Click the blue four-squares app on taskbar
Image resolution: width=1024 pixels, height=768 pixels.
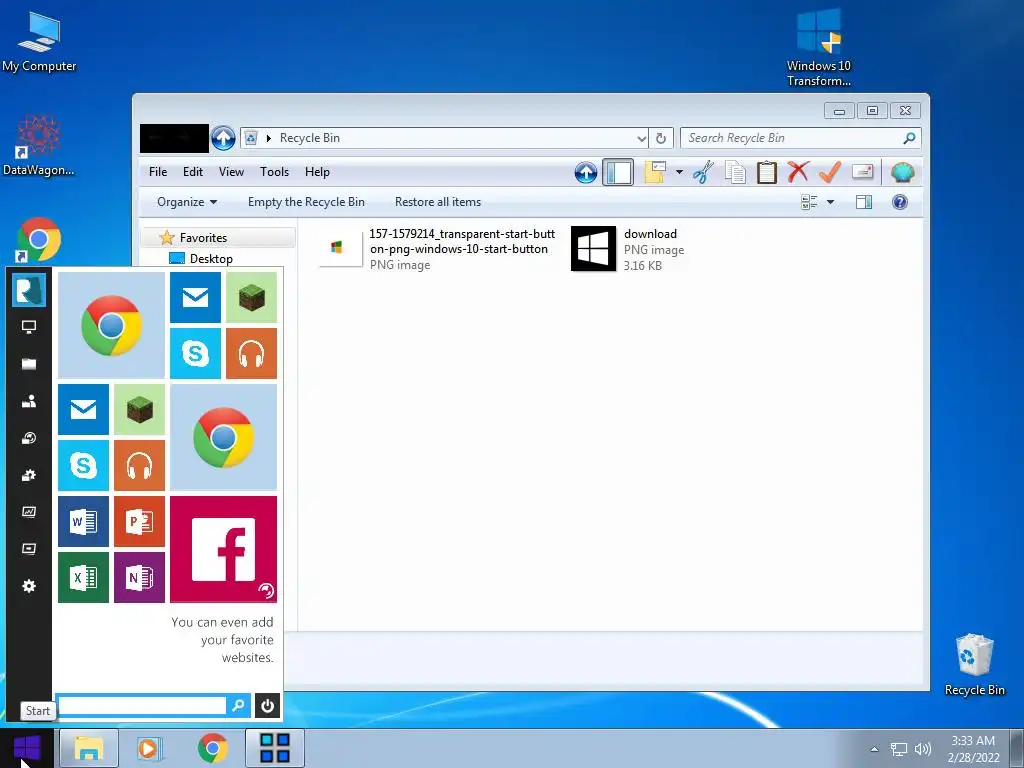coord(274,748)
